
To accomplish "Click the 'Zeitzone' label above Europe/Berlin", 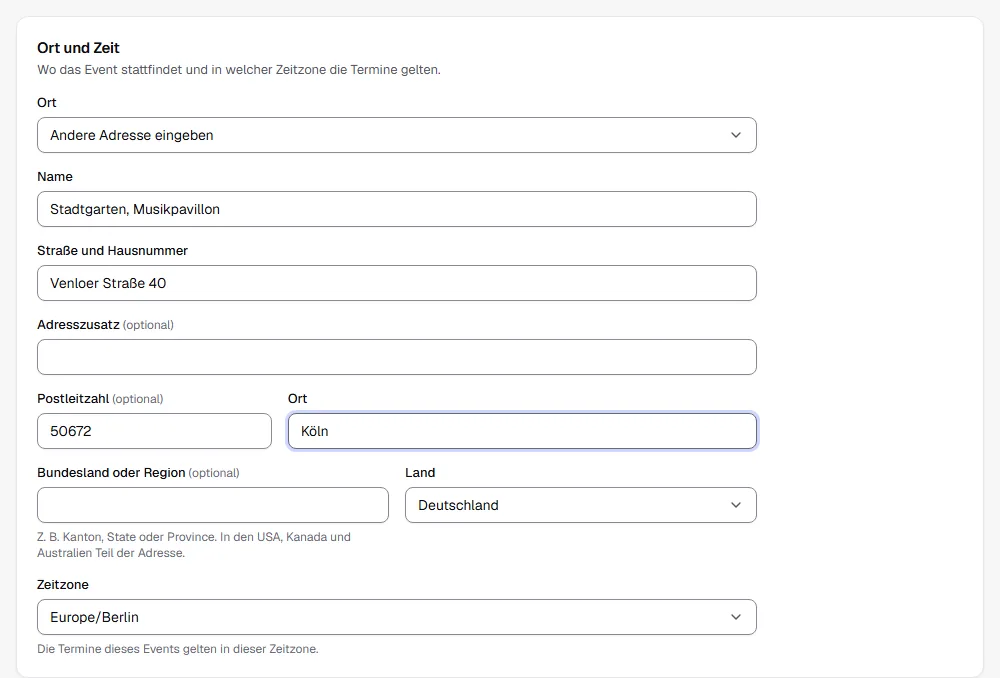I will (62, 585).
